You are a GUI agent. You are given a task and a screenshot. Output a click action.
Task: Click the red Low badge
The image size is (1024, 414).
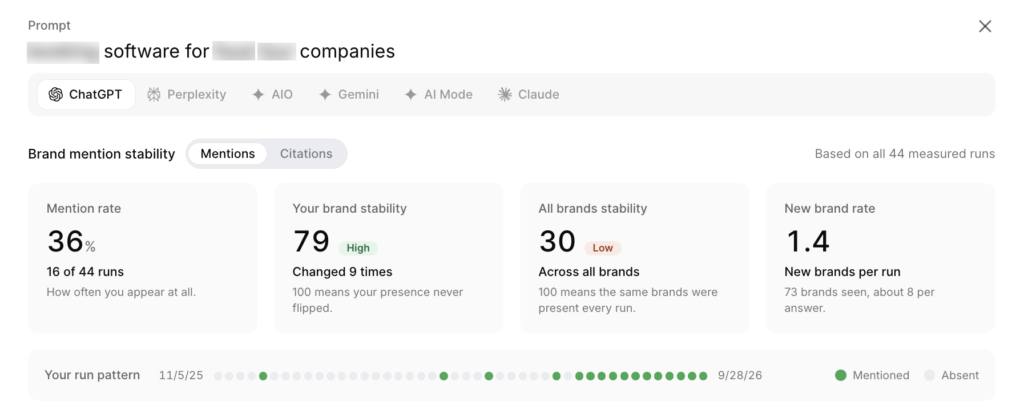coord(603,248)
